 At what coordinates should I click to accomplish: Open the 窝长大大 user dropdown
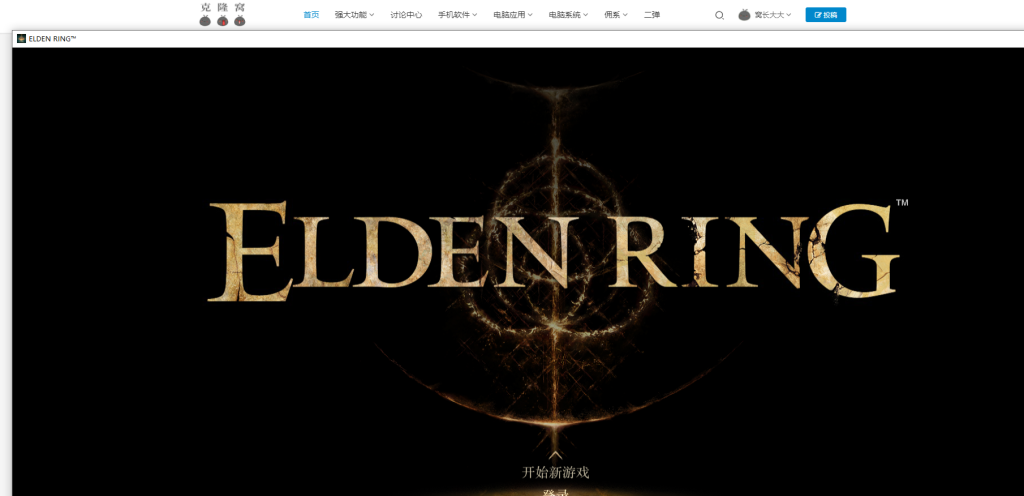coord(773,14)
